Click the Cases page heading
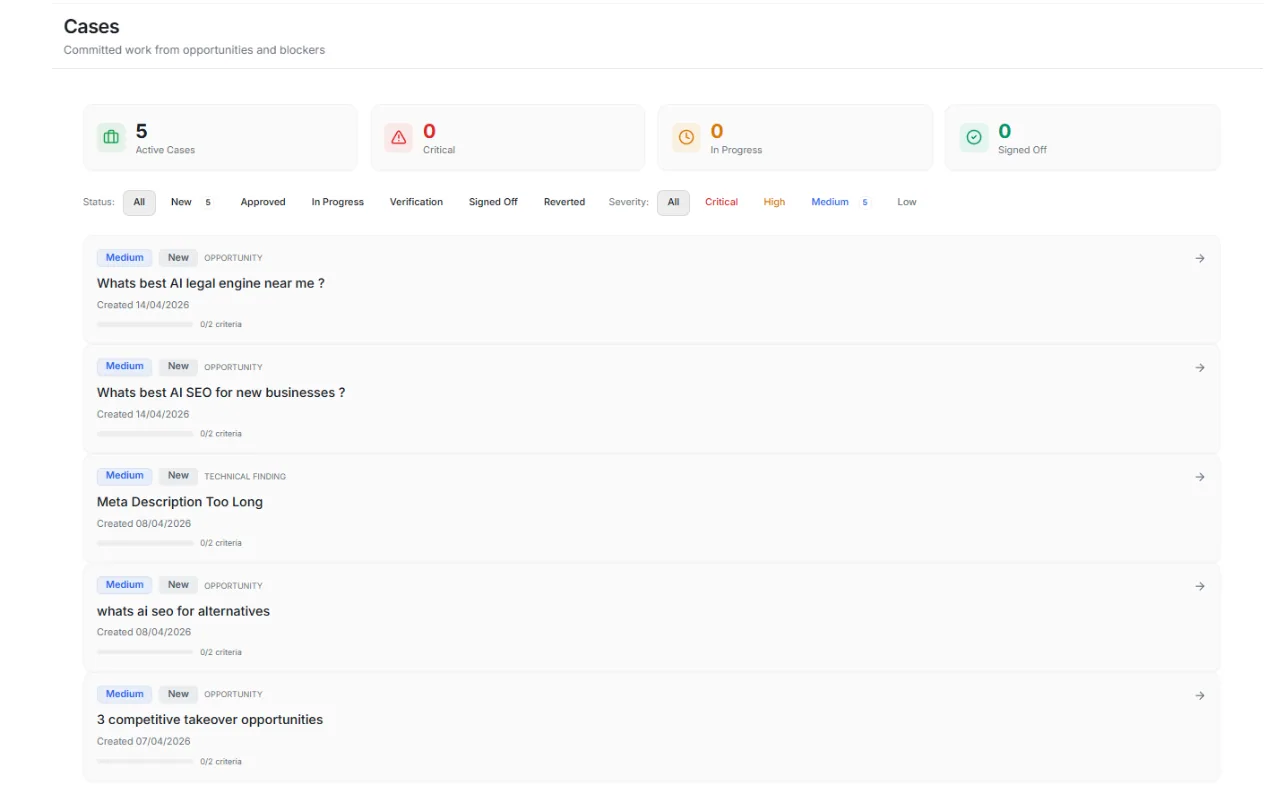1280x800 pixels. pyautogui.click(x=92, y=27)
